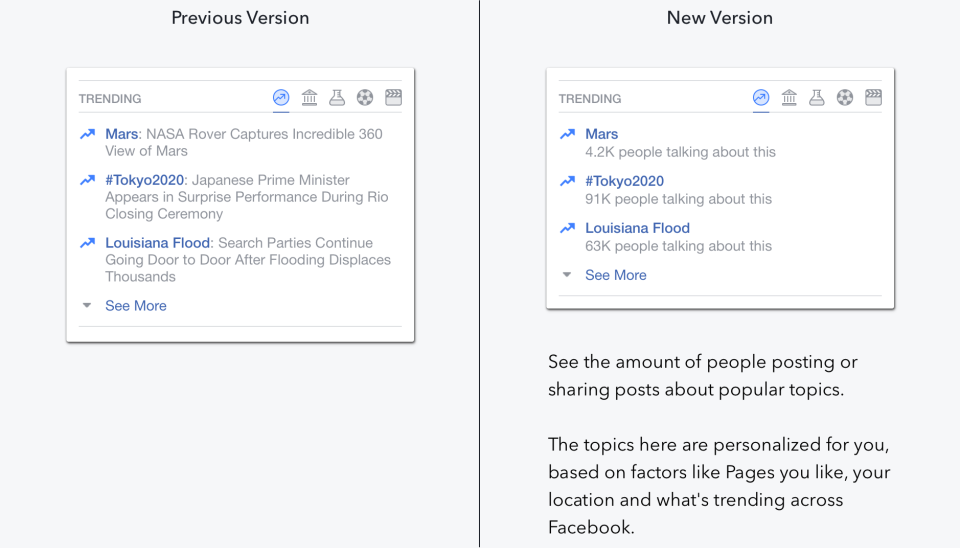The width and height of the screenshot is (960, 548).
Task: Open Entertainment clapperboard icon in Previous Version
Action: click(x=393, y=97)
